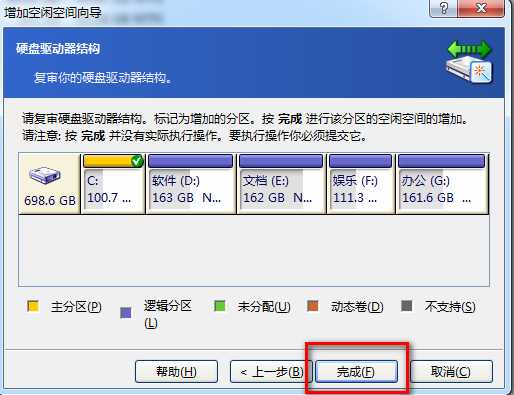Click the gray 不支持(S) legend swatch
Image resolution: width=514 pixels, height=395 pixels.
407,306
